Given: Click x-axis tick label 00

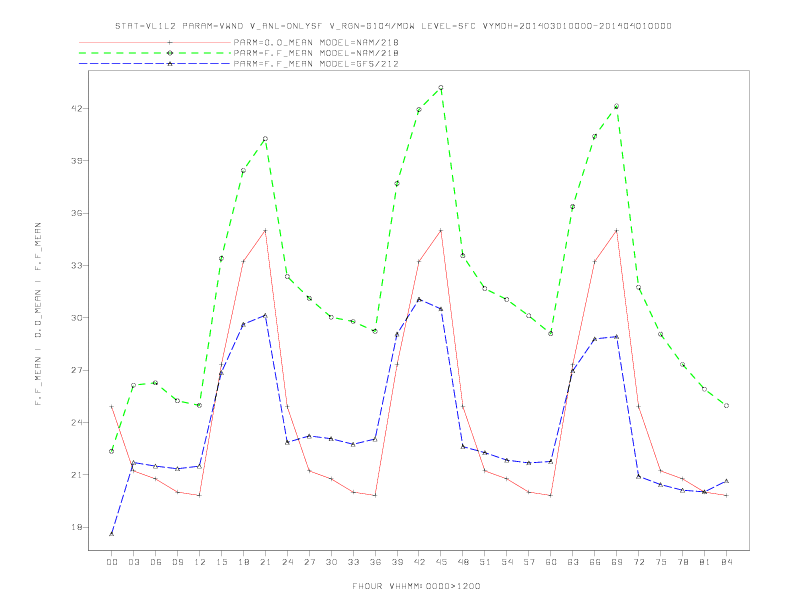Looking at the screenshot, I should pyautogui.click(x=112, y=562).
